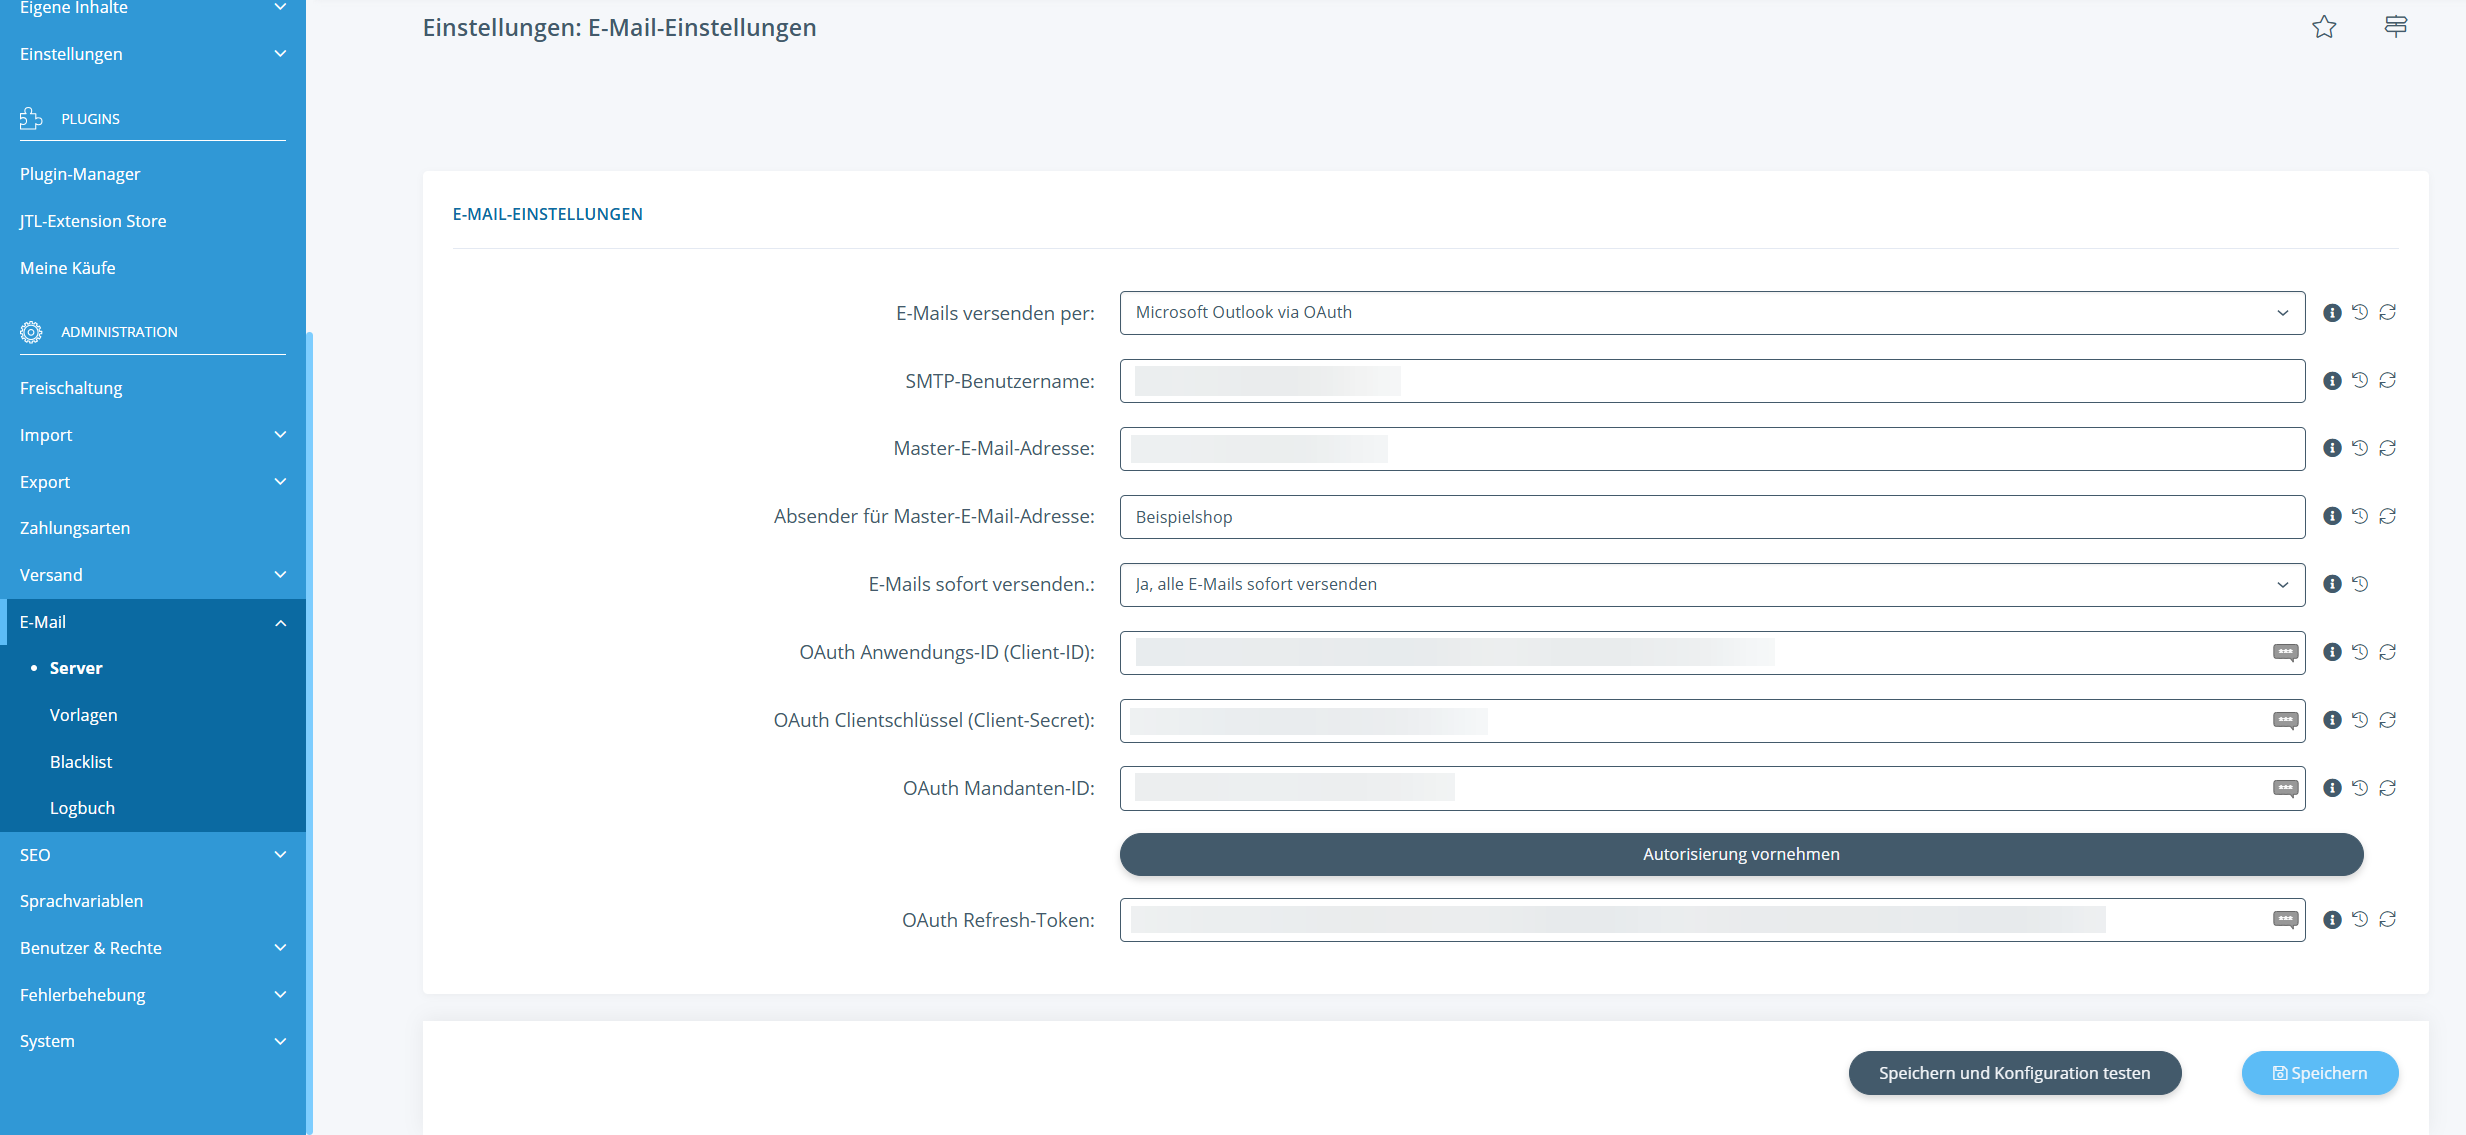Click the info icon for SMTP-Benutzername
Screen dimensions: 2466x1135
(x=2332, y=381)
